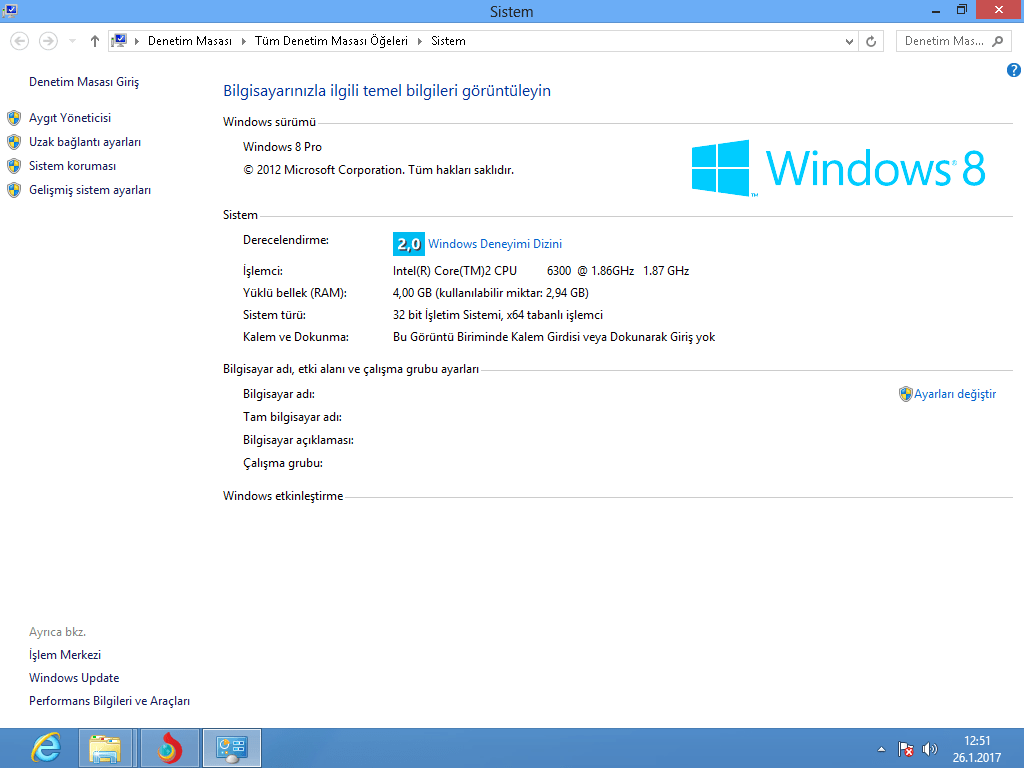Open İşlem Merkezi link
This screenshot has height=768, width=1024.
tap(65, 655)
